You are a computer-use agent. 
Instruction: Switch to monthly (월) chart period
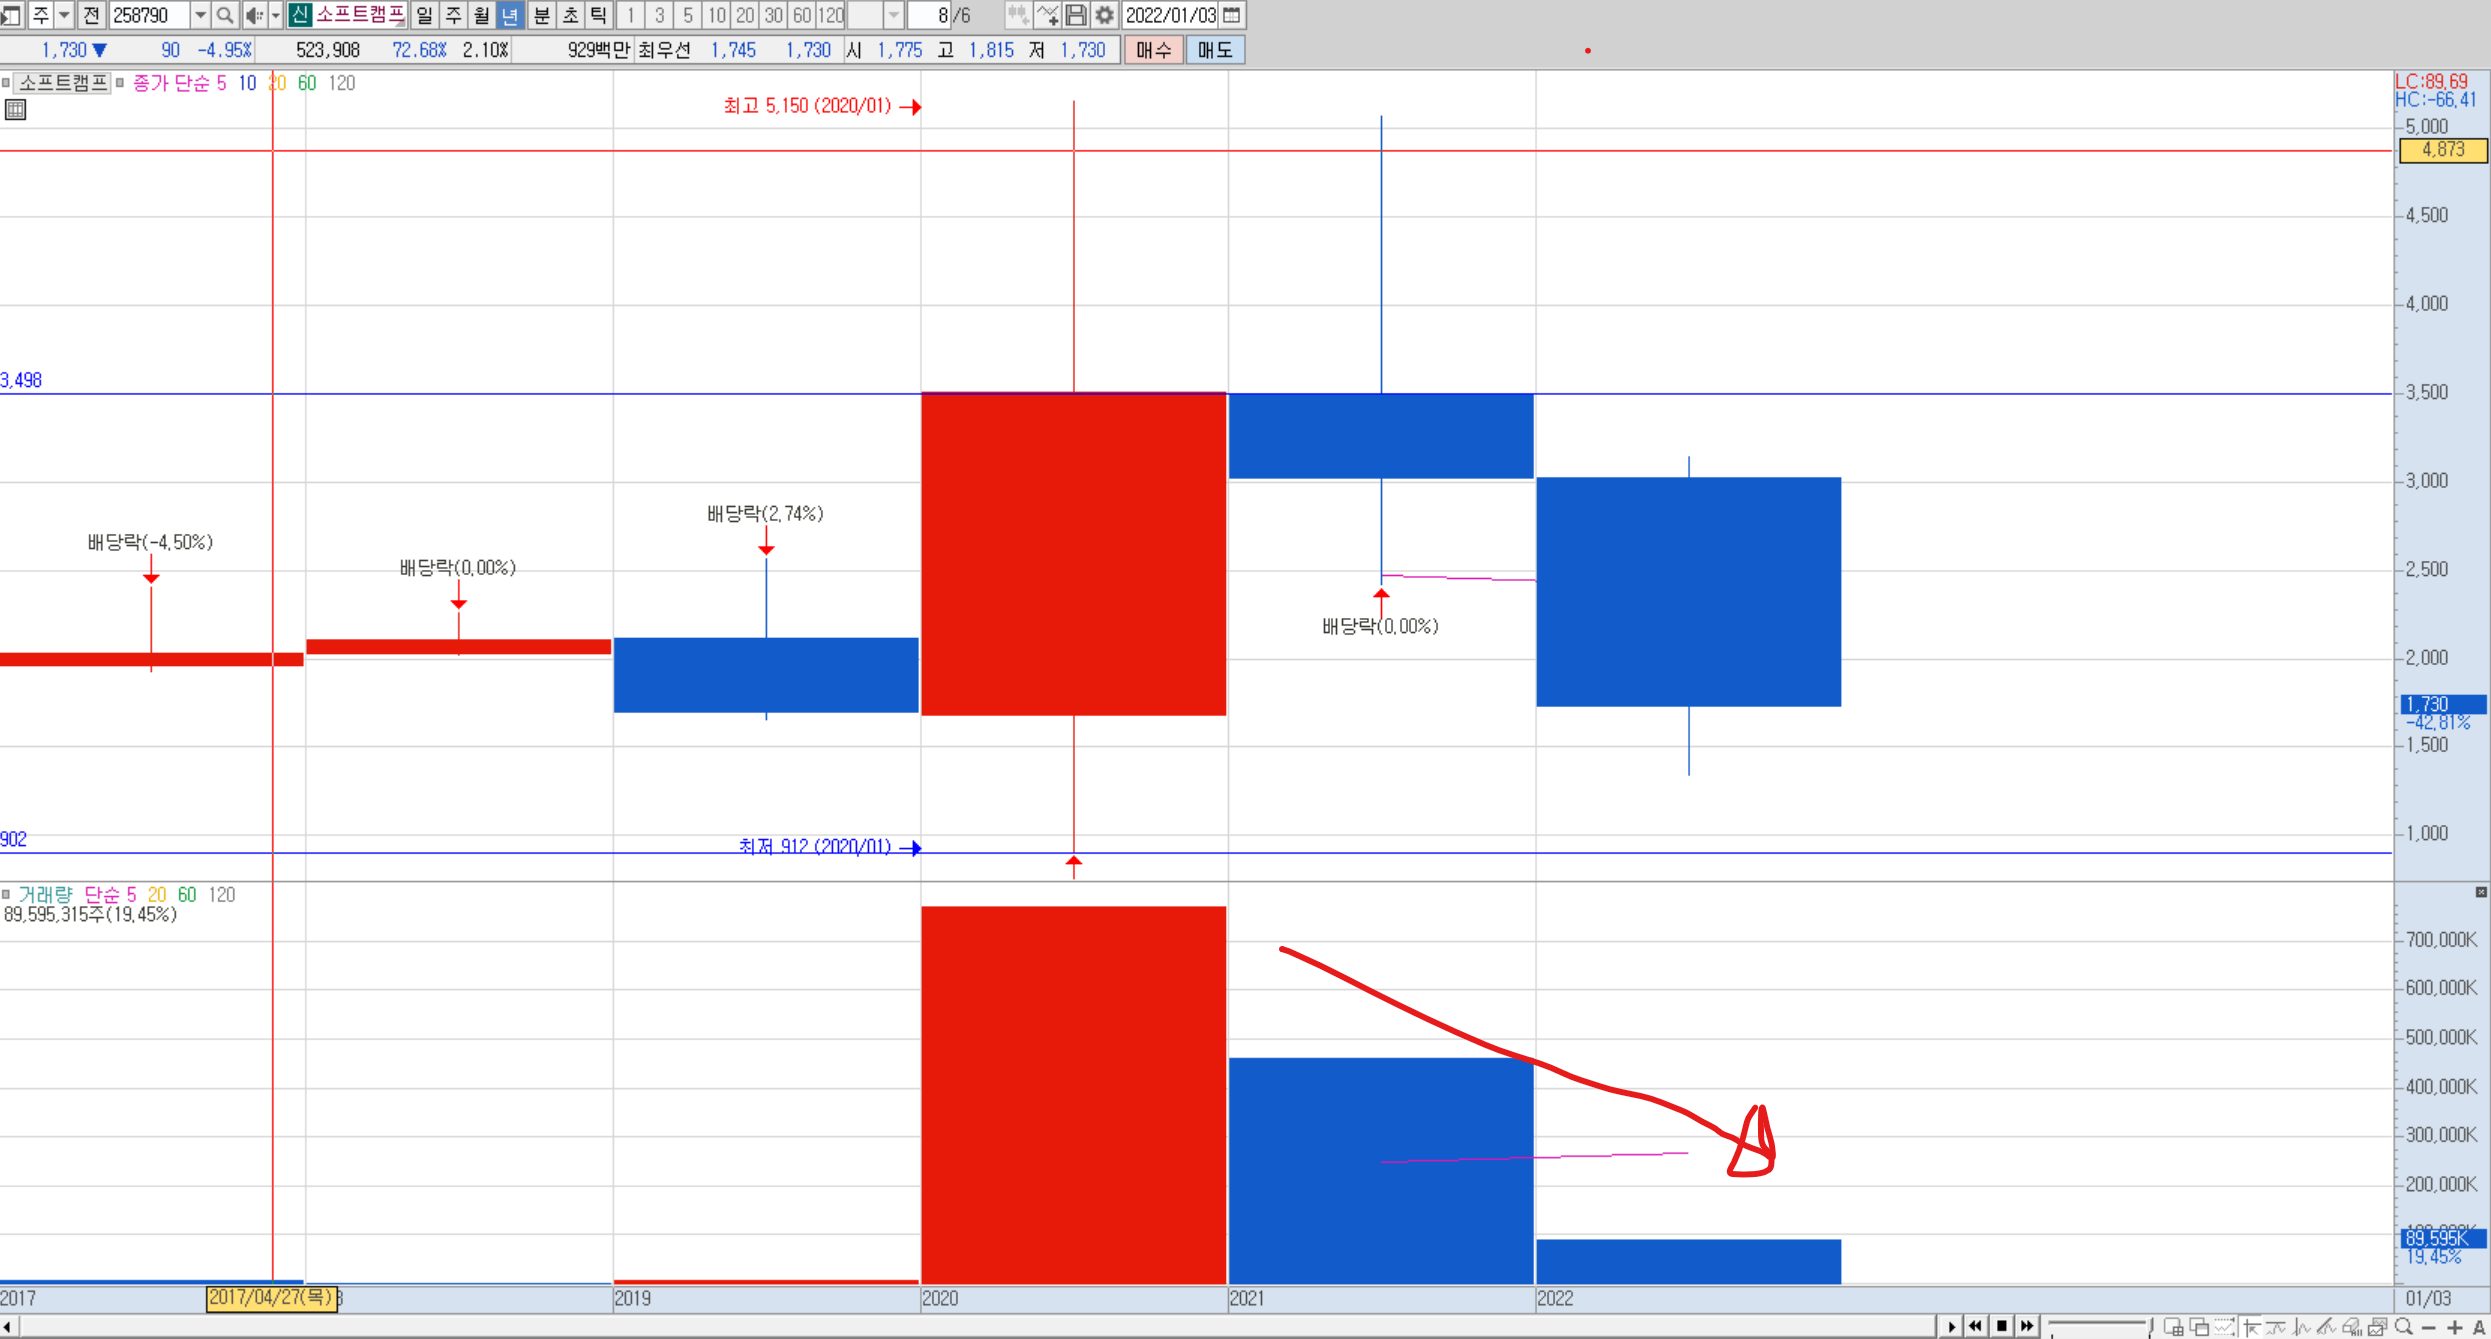point(481,15)
